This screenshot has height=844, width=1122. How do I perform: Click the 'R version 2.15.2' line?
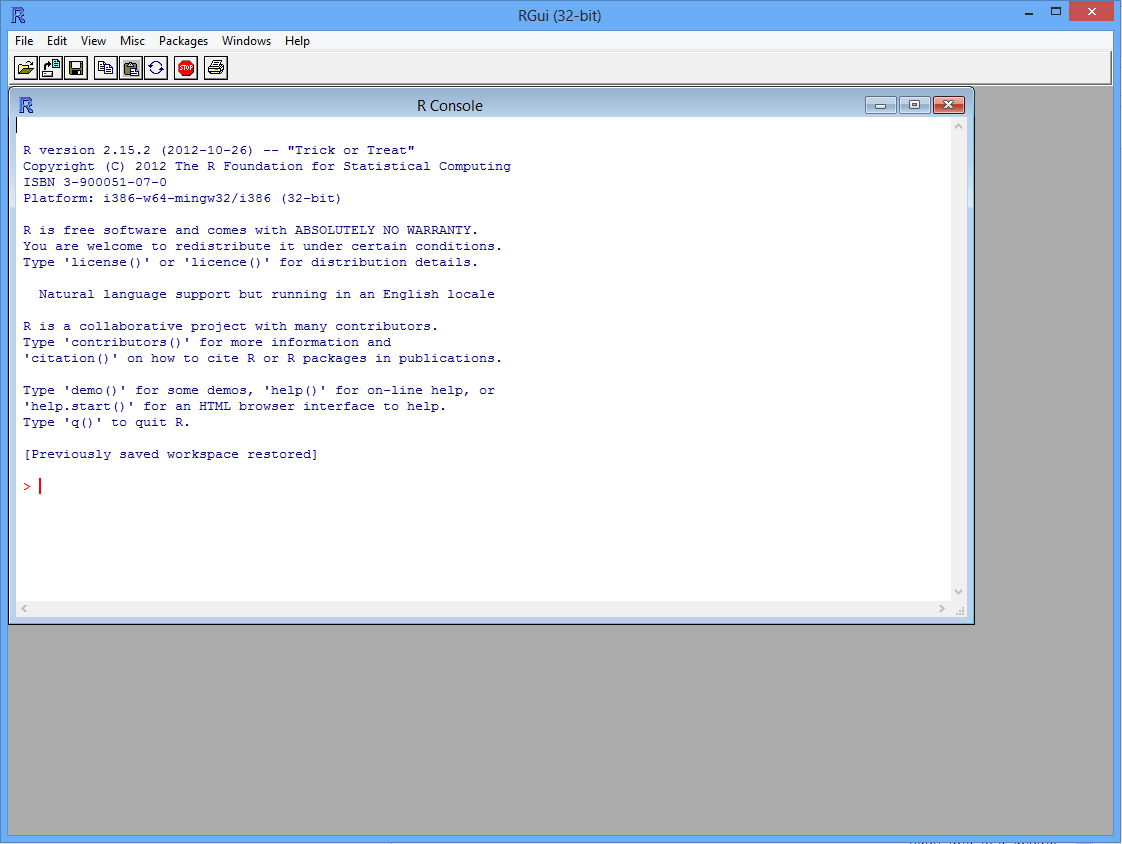pyautogui.click(x=219, y=150)
